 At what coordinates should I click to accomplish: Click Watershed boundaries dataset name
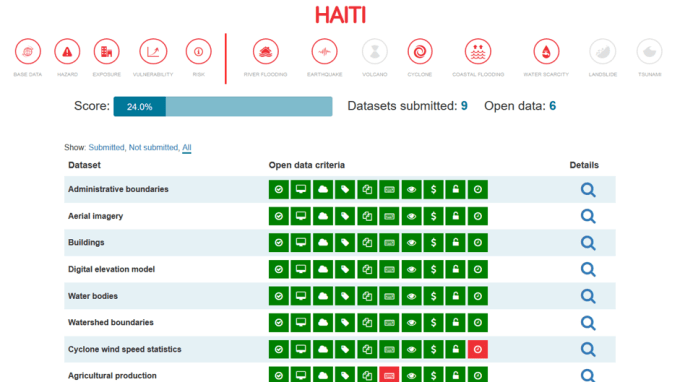(x=111, y=322)
